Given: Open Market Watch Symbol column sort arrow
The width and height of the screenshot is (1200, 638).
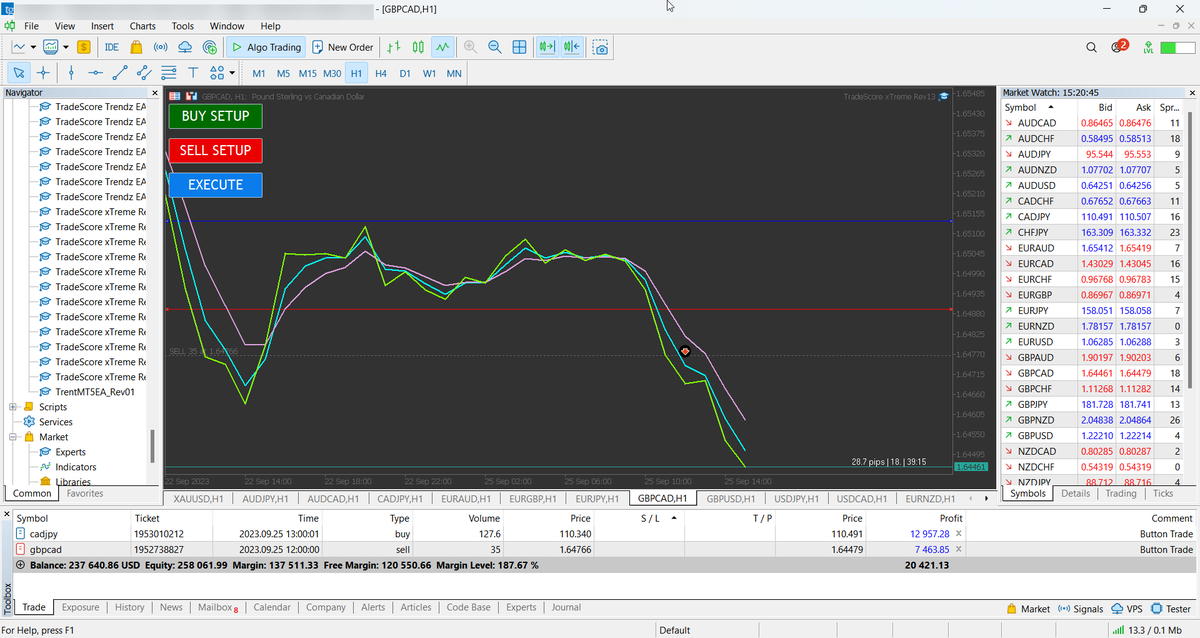Looking at the screenshot, I should click(1049, 107).
